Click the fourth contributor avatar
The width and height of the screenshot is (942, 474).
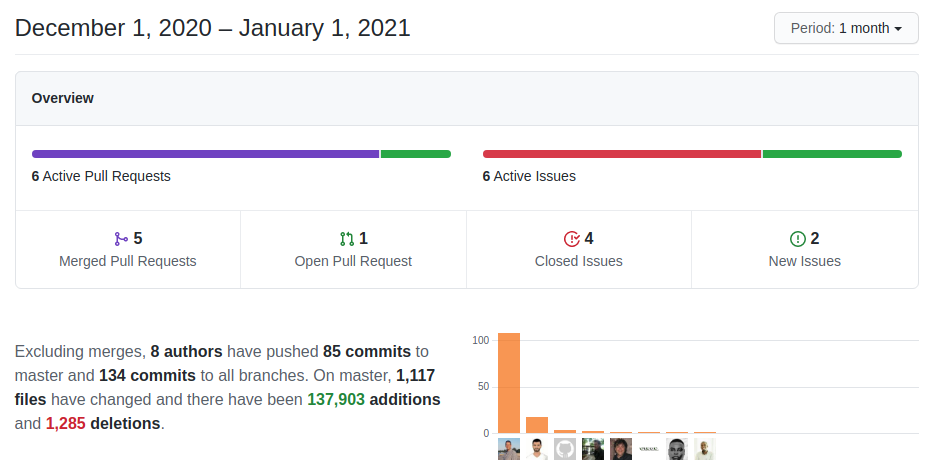[x=593, y=449]
